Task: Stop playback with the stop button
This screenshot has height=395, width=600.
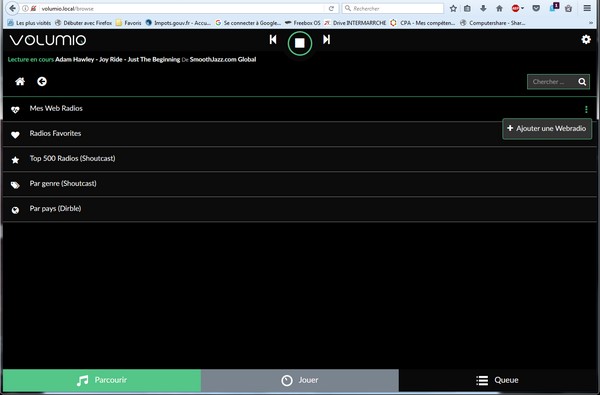Action: pos(300,43)
